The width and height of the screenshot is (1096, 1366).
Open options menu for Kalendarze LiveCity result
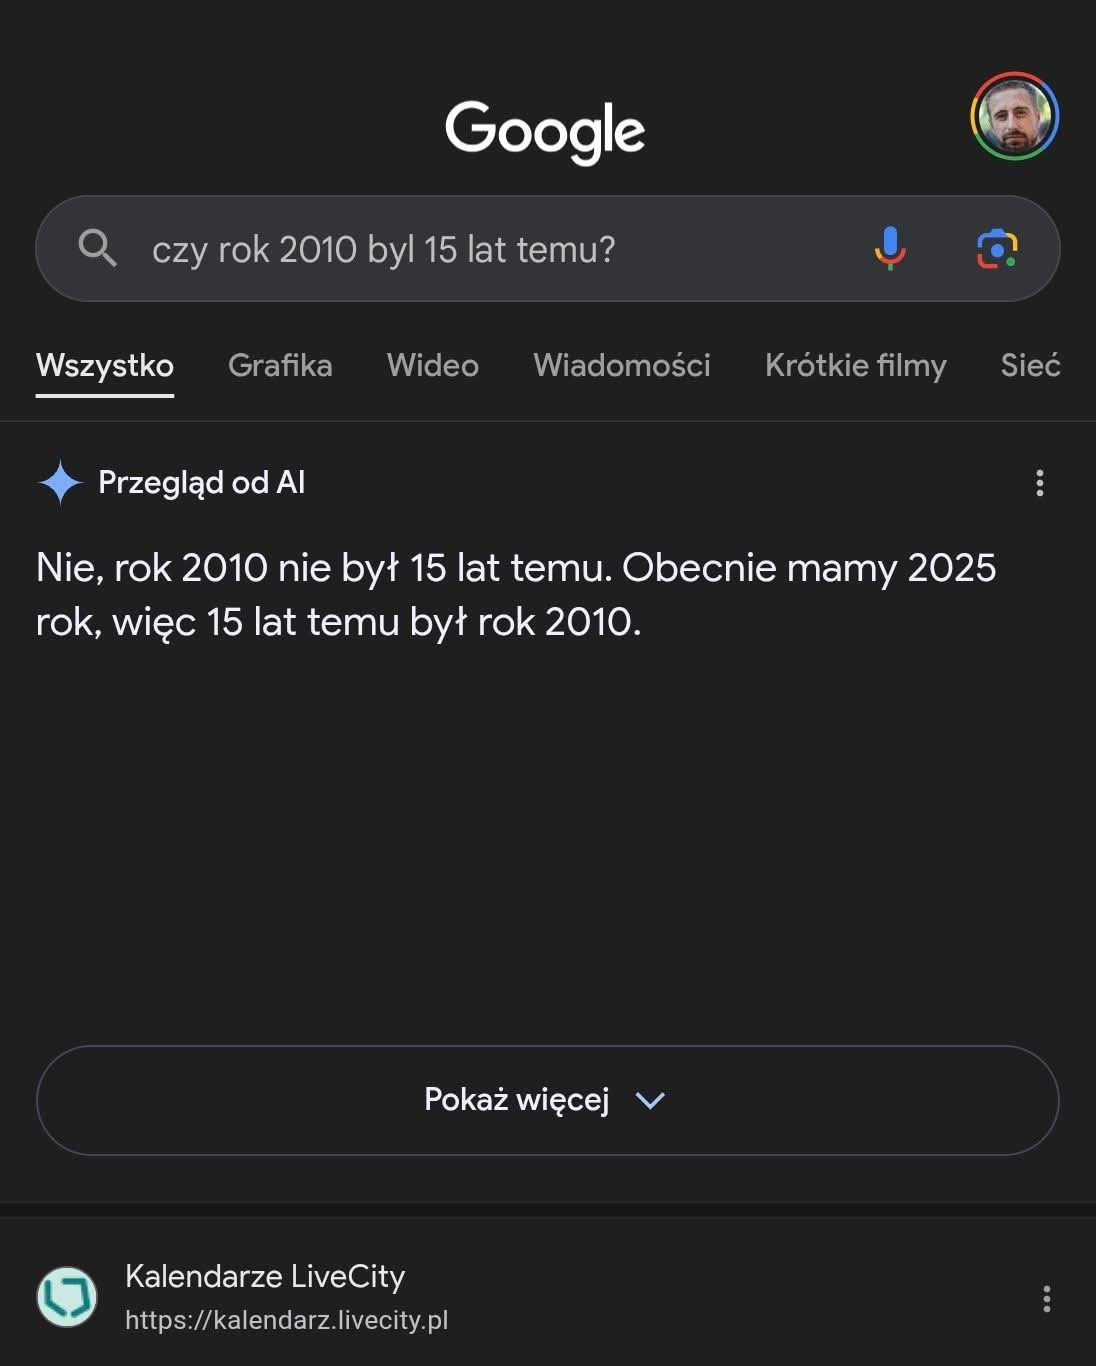1046,1299
